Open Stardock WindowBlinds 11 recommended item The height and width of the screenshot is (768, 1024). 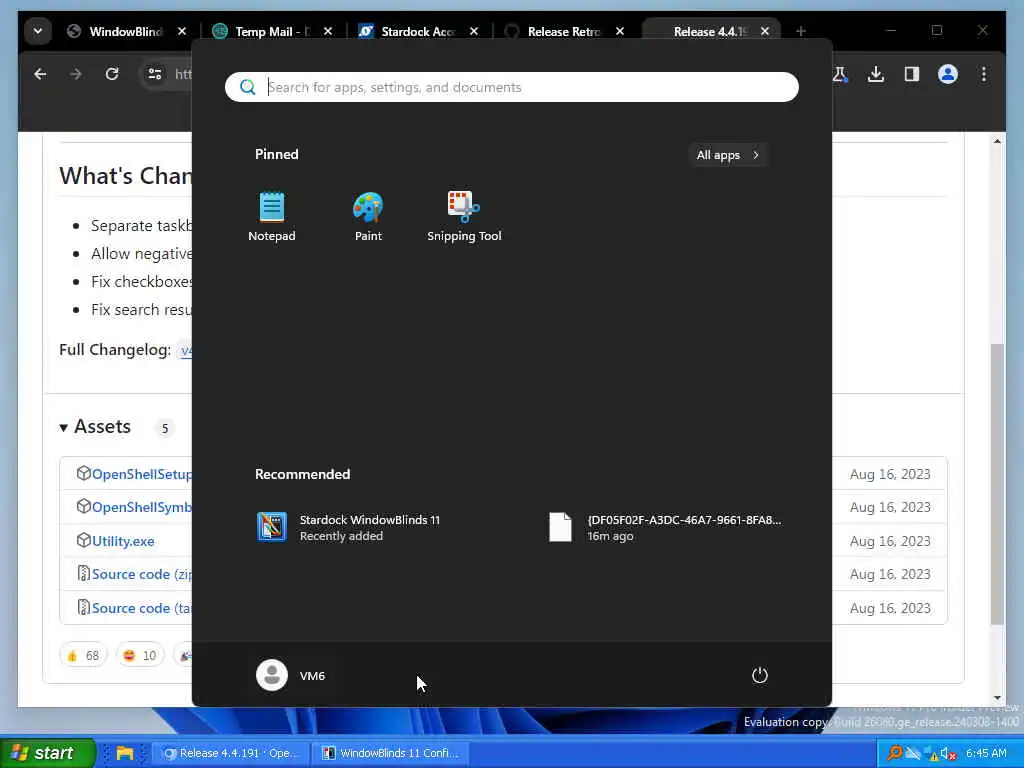(x=349, y=527)
